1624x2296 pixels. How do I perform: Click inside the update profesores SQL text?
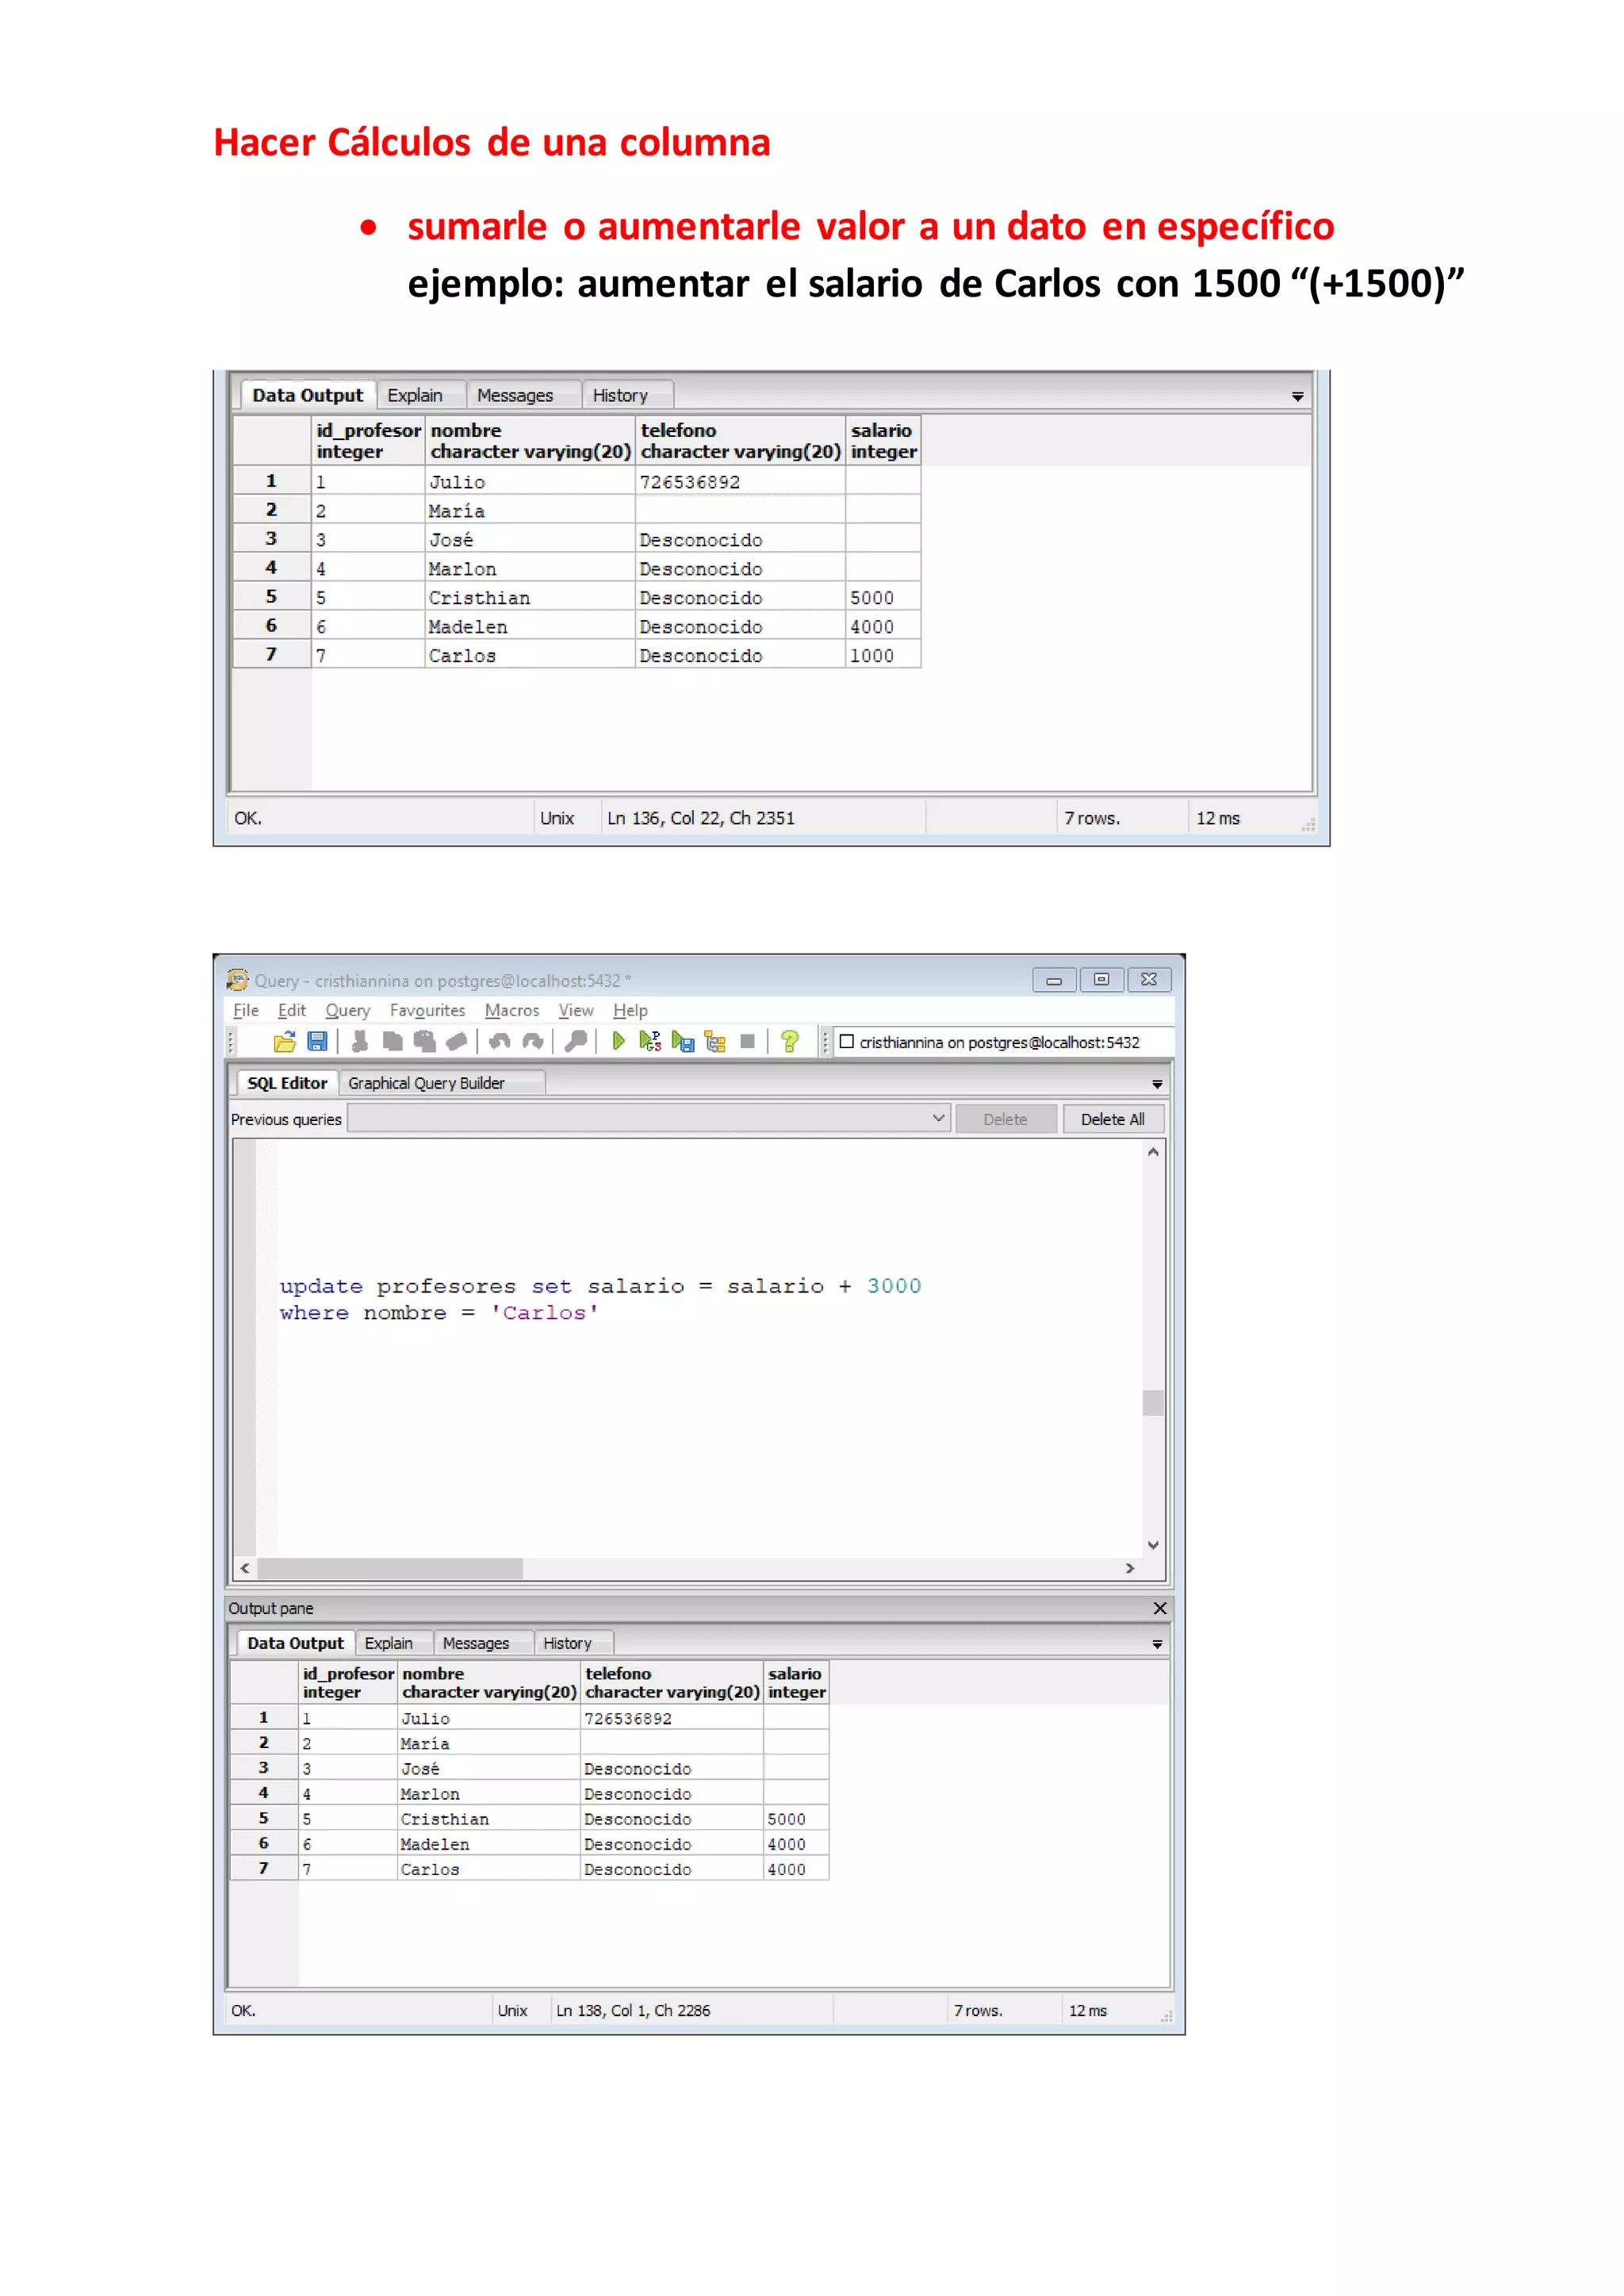coord(600,1286)
